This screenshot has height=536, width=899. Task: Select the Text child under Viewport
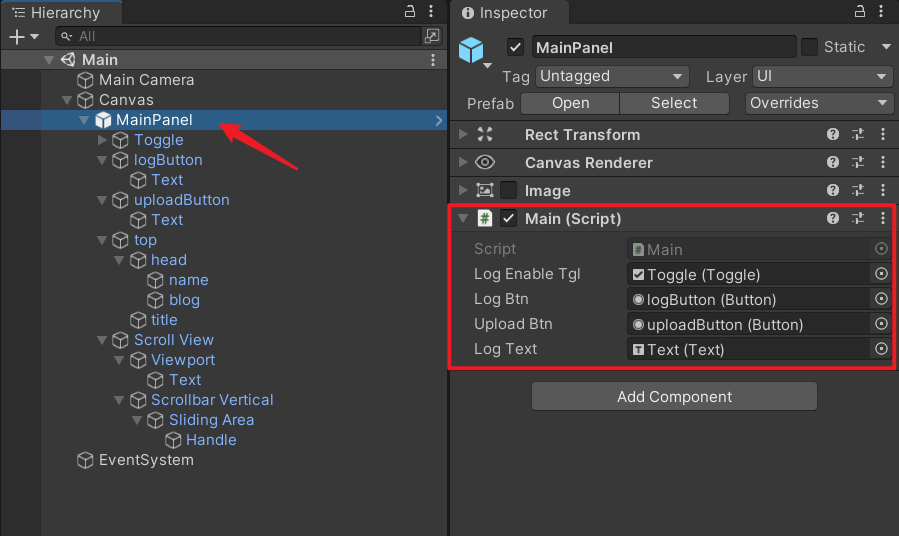click(185, 380)
